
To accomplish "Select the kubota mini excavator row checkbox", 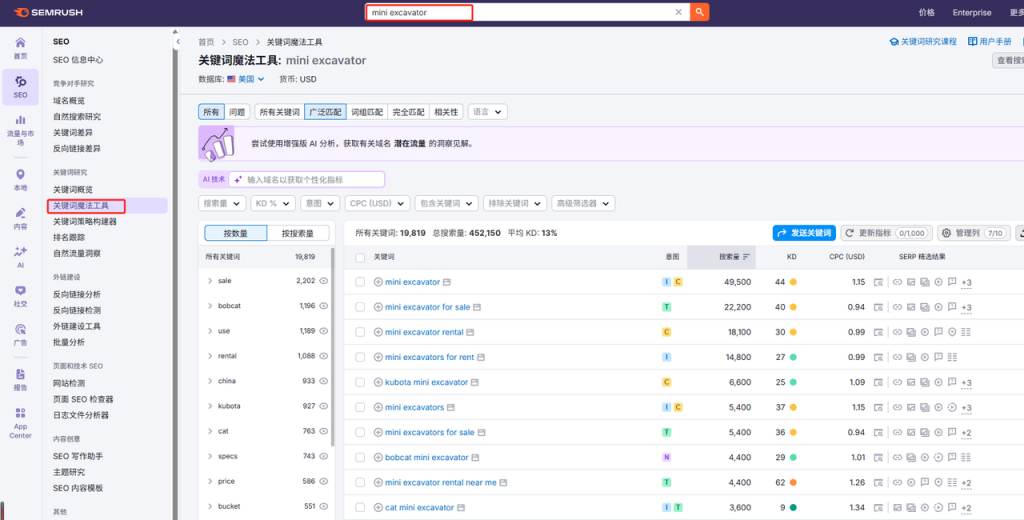I will 360,382.
